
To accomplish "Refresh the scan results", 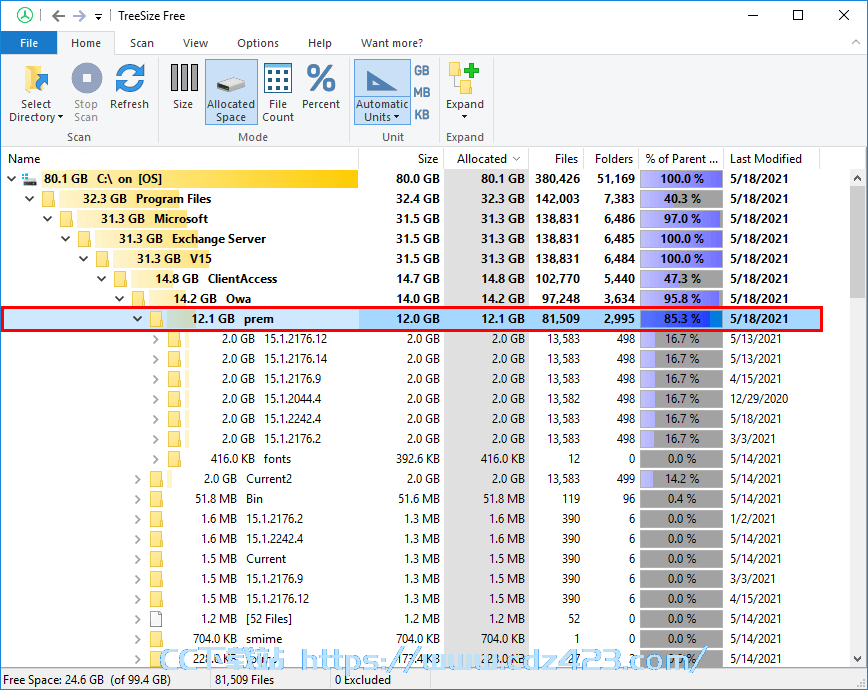I will coord(130,87).
